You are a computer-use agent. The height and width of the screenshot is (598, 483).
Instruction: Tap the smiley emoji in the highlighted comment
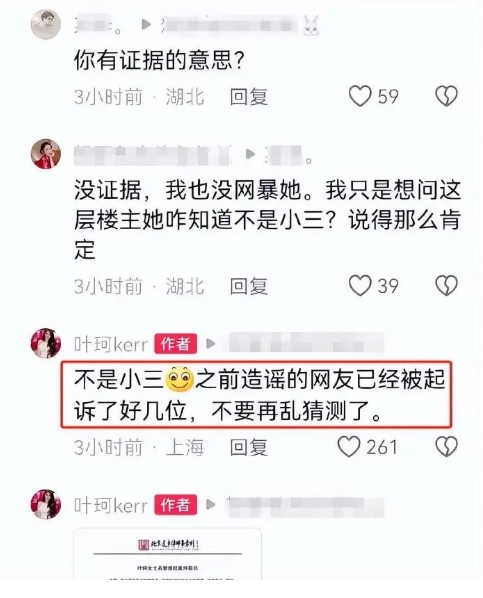point(179,379)
